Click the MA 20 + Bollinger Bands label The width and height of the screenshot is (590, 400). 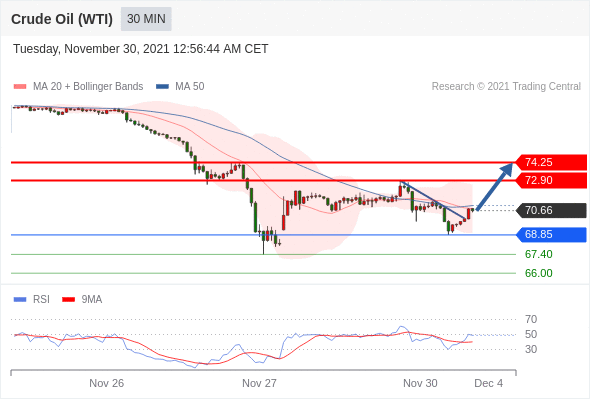click(88, 87)
